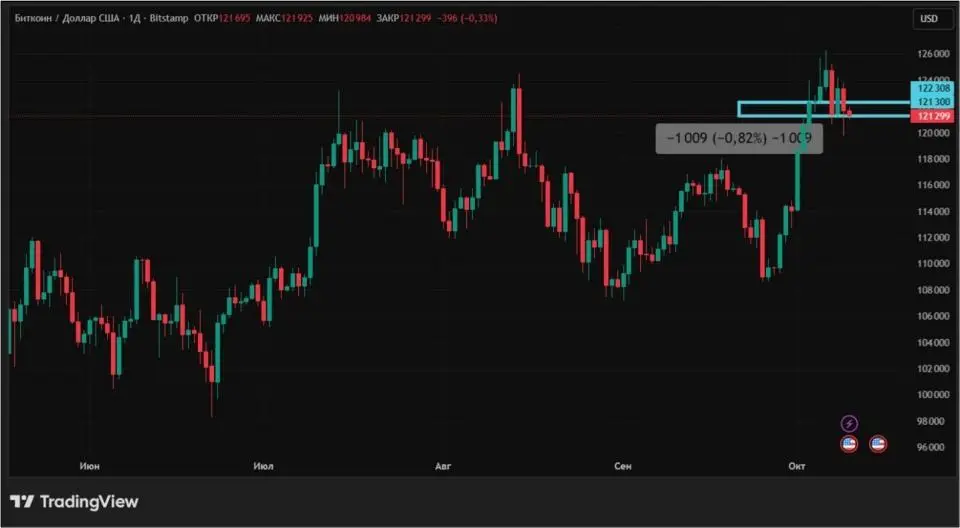Open the USD currency selector
Viewport: 960px width, 528px height.
(929, 18)
